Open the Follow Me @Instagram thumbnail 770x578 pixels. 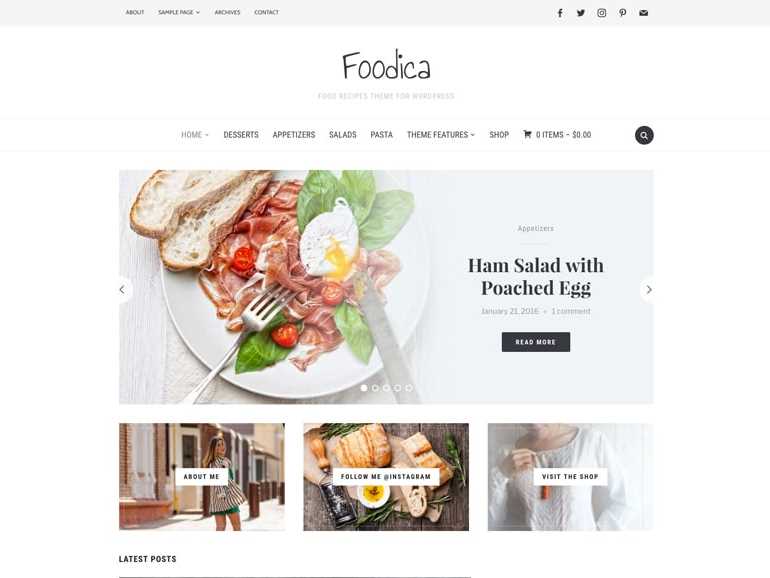click(x=386, y=477)
